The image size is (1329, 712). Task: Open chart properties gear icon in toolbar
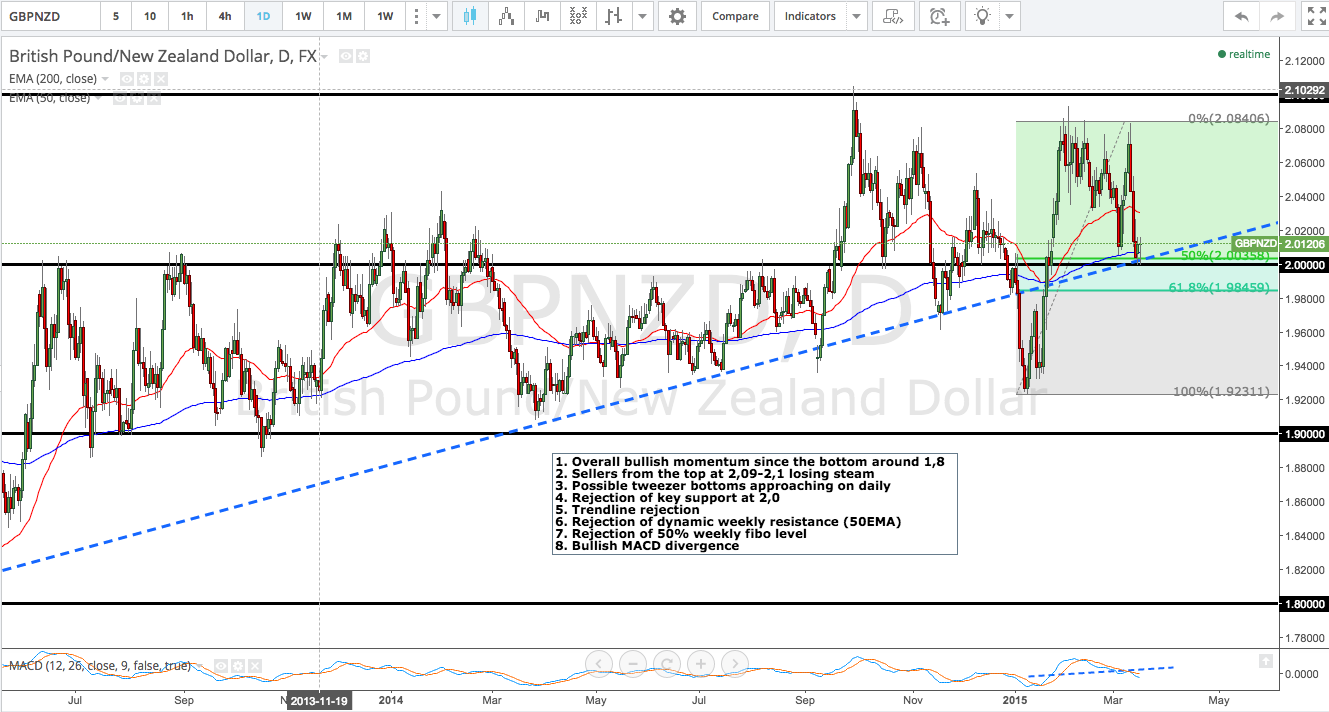pos(678,16)
